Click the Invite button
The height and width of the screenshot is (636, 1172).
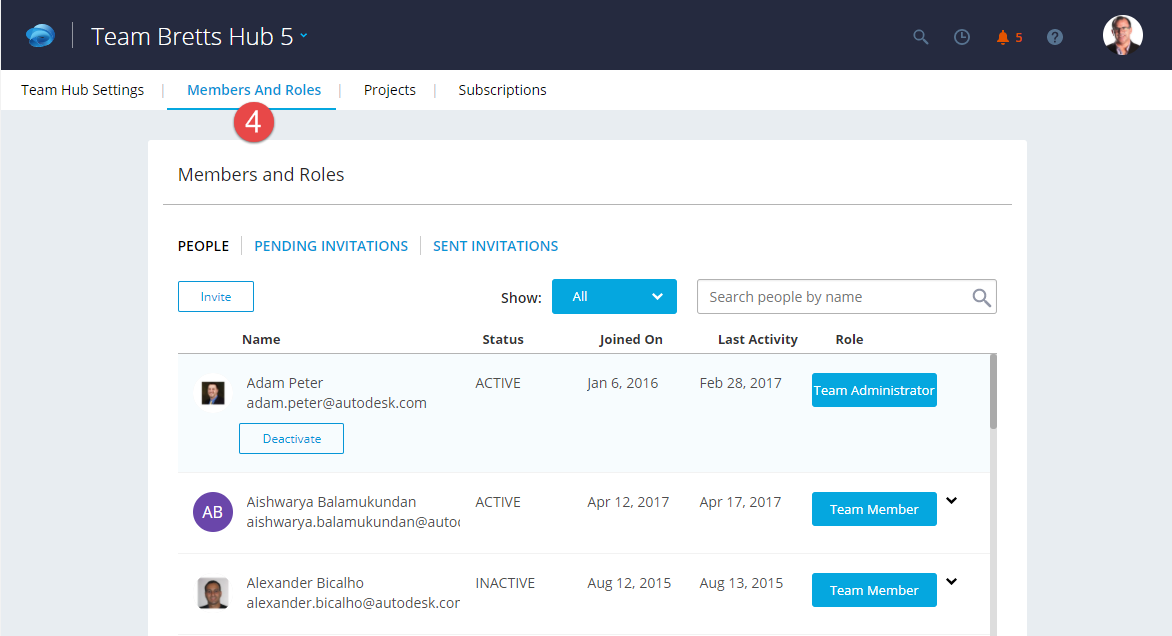[x=215, y=296]
